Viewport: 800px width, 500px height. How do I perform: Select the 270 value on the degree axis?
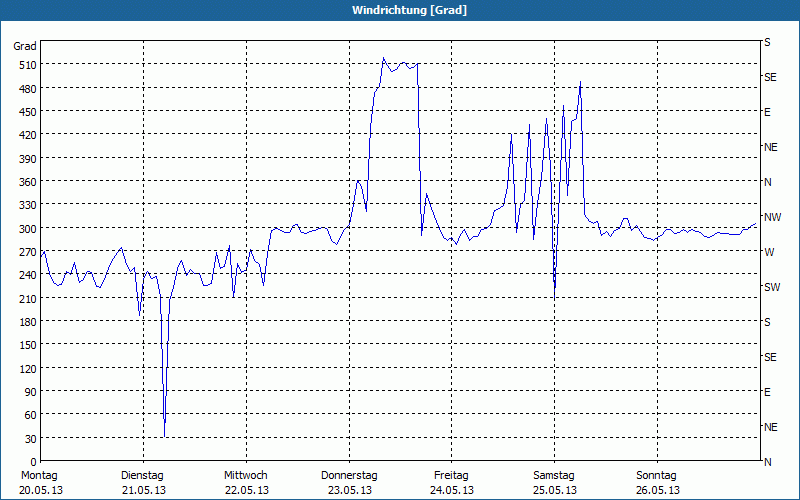tap(28, 252)
